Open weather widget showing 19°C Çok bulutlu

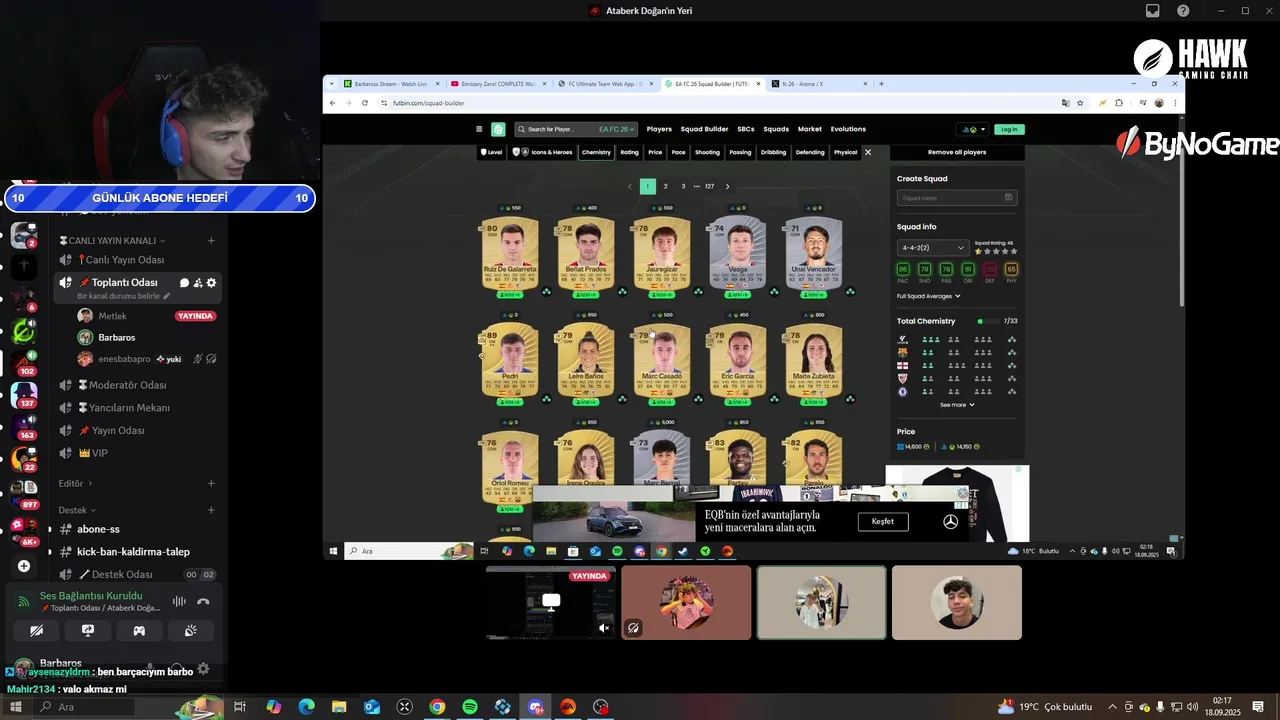coord(1045,707)
